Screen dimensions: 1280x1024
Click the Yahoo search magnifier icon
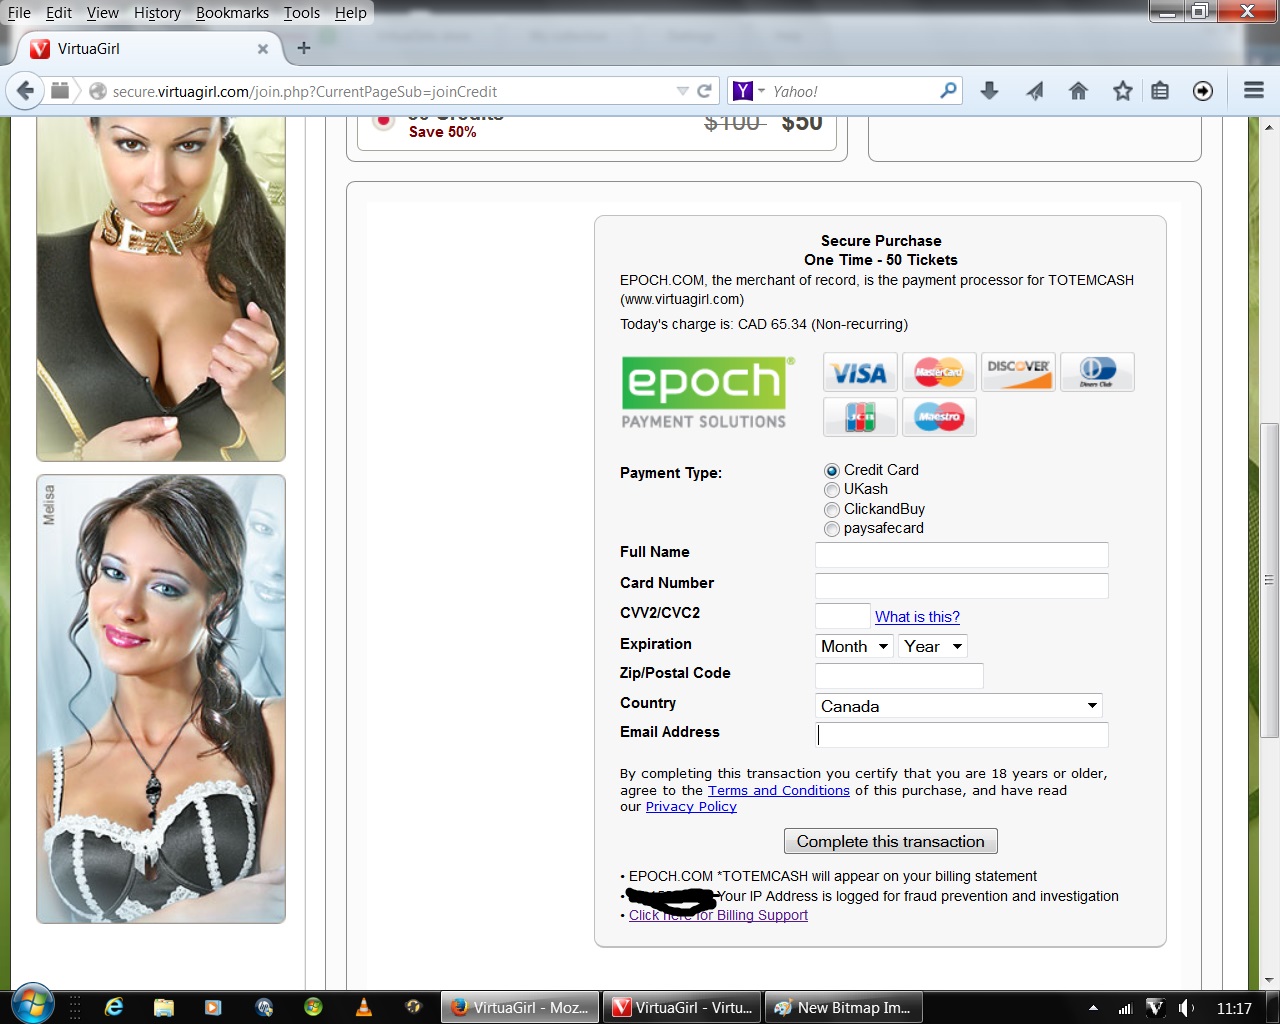click(x=948, y=91)
